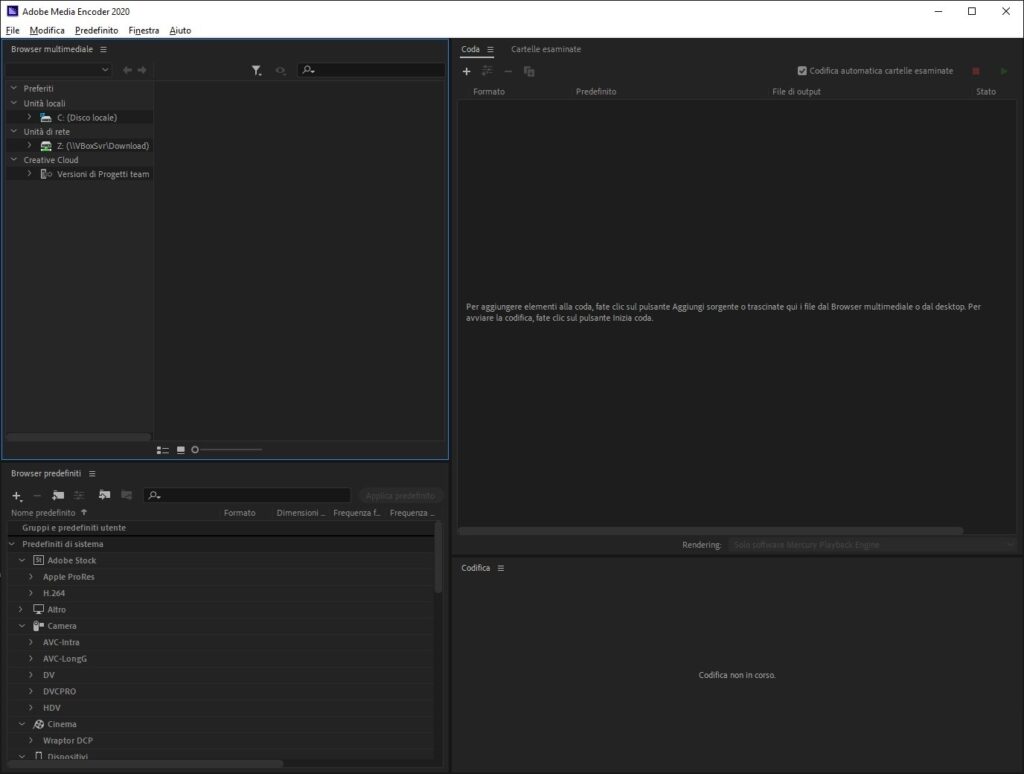Click the Inizia coda play icon
Screen dimensions: 1024x774
tap(1004, 71)
